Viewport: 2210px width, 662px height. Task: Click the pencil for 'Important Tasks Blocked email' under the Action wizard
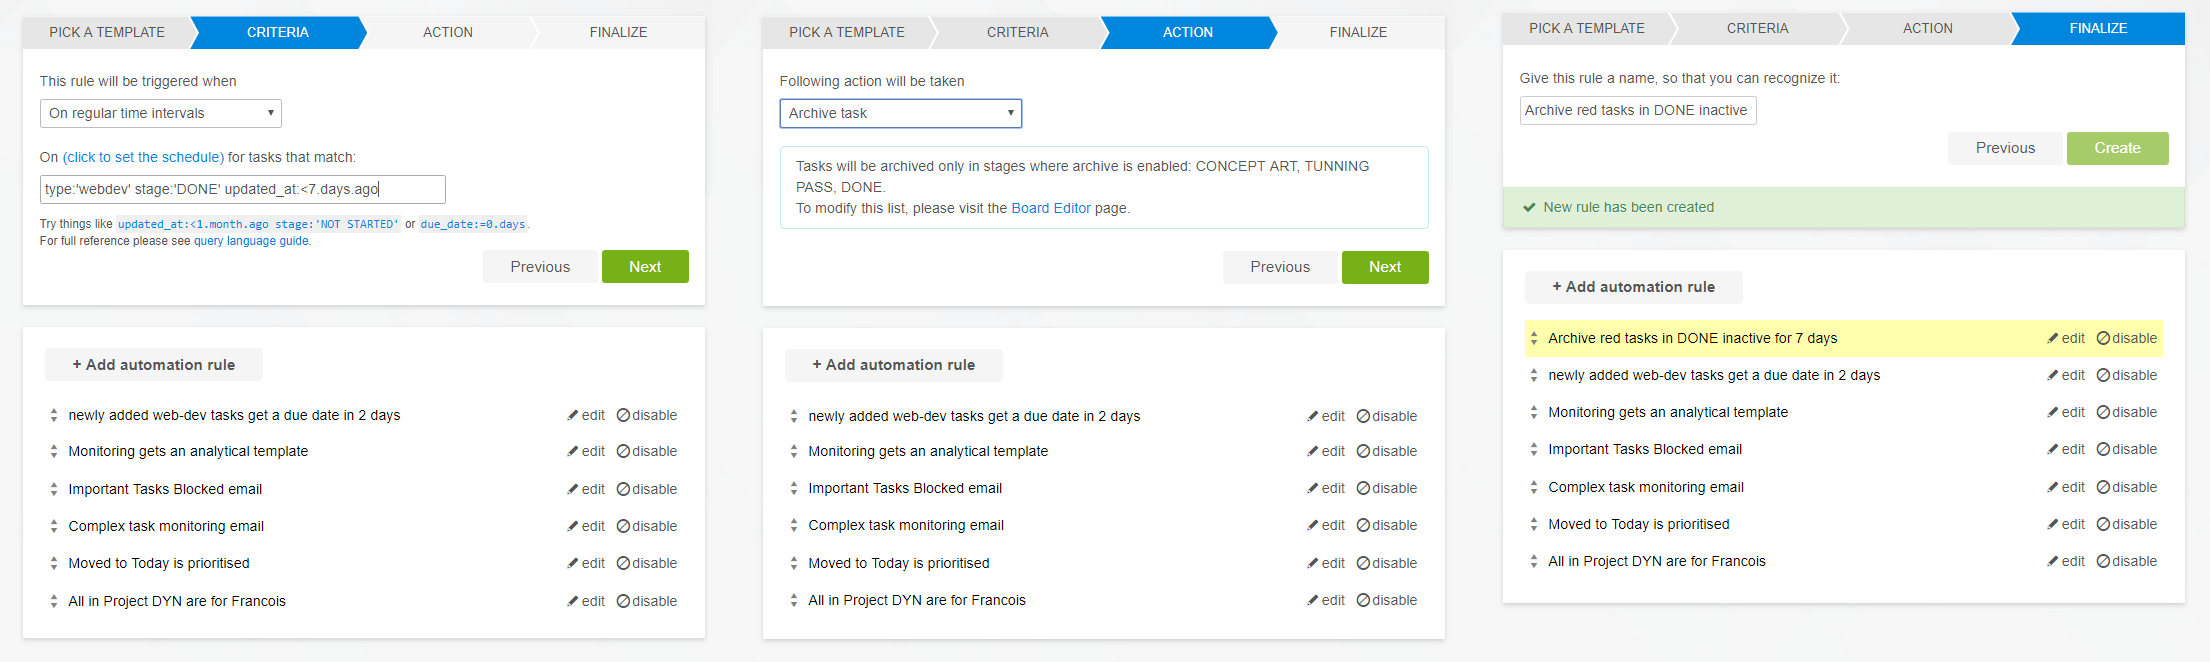click(x=1312, y=489)
